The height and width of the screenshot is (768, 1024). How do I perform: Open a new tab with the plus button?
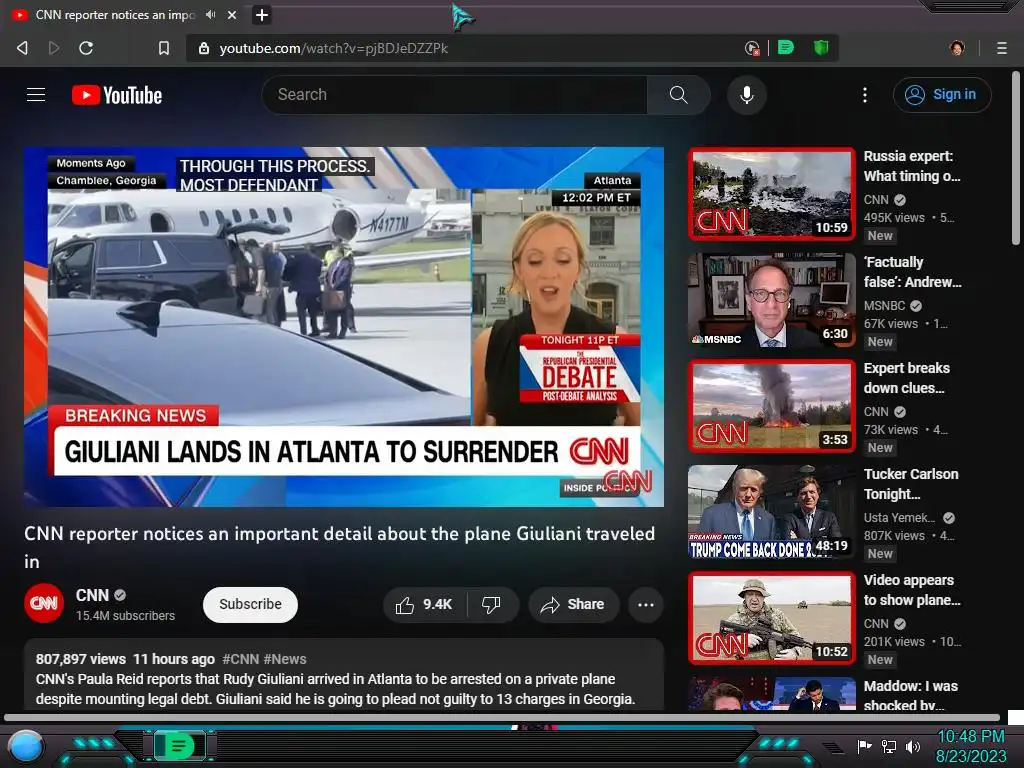262,14
